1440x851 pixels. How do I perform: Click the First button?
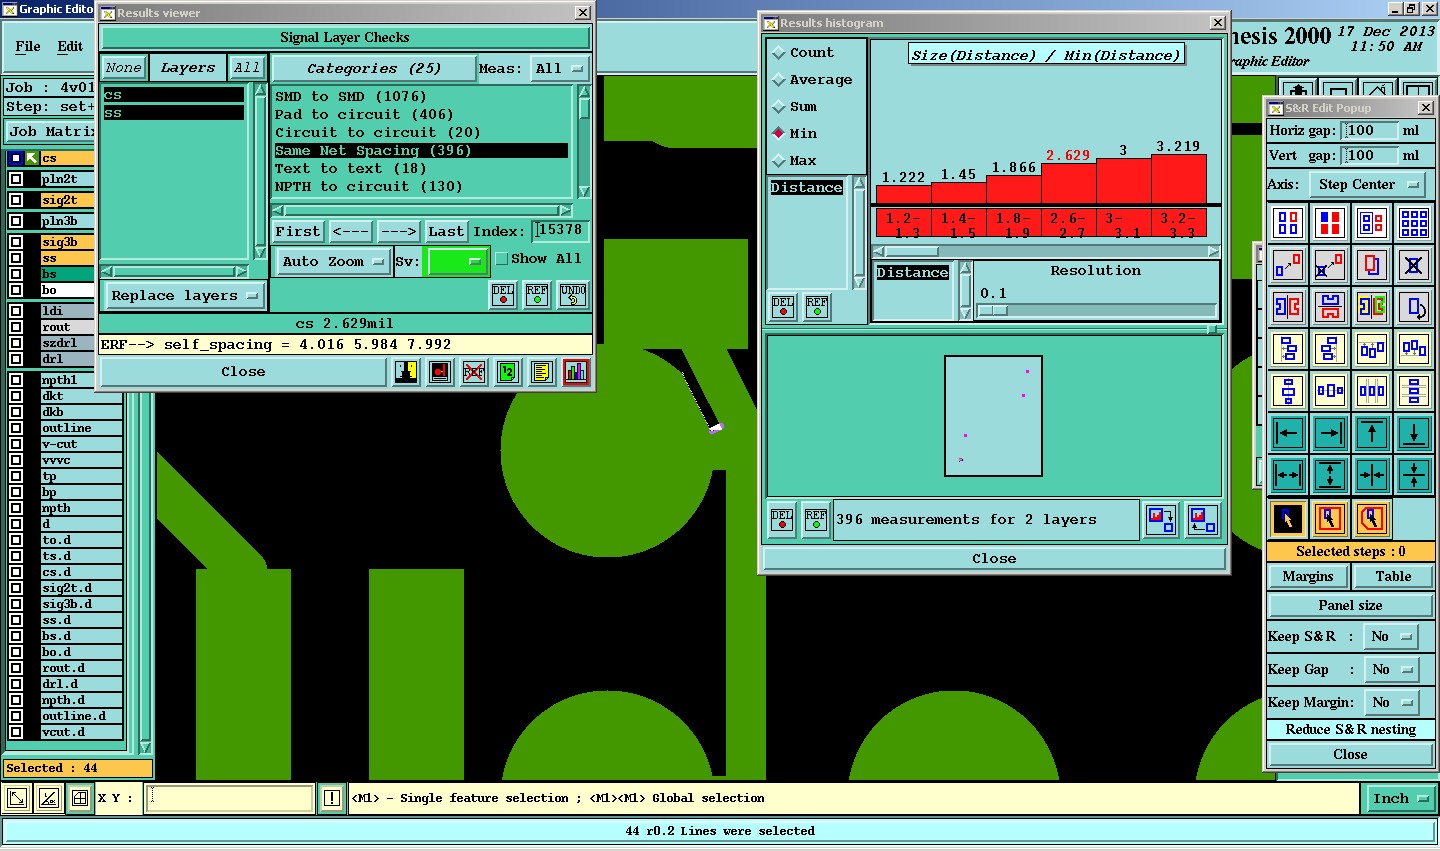coord(298,232)
